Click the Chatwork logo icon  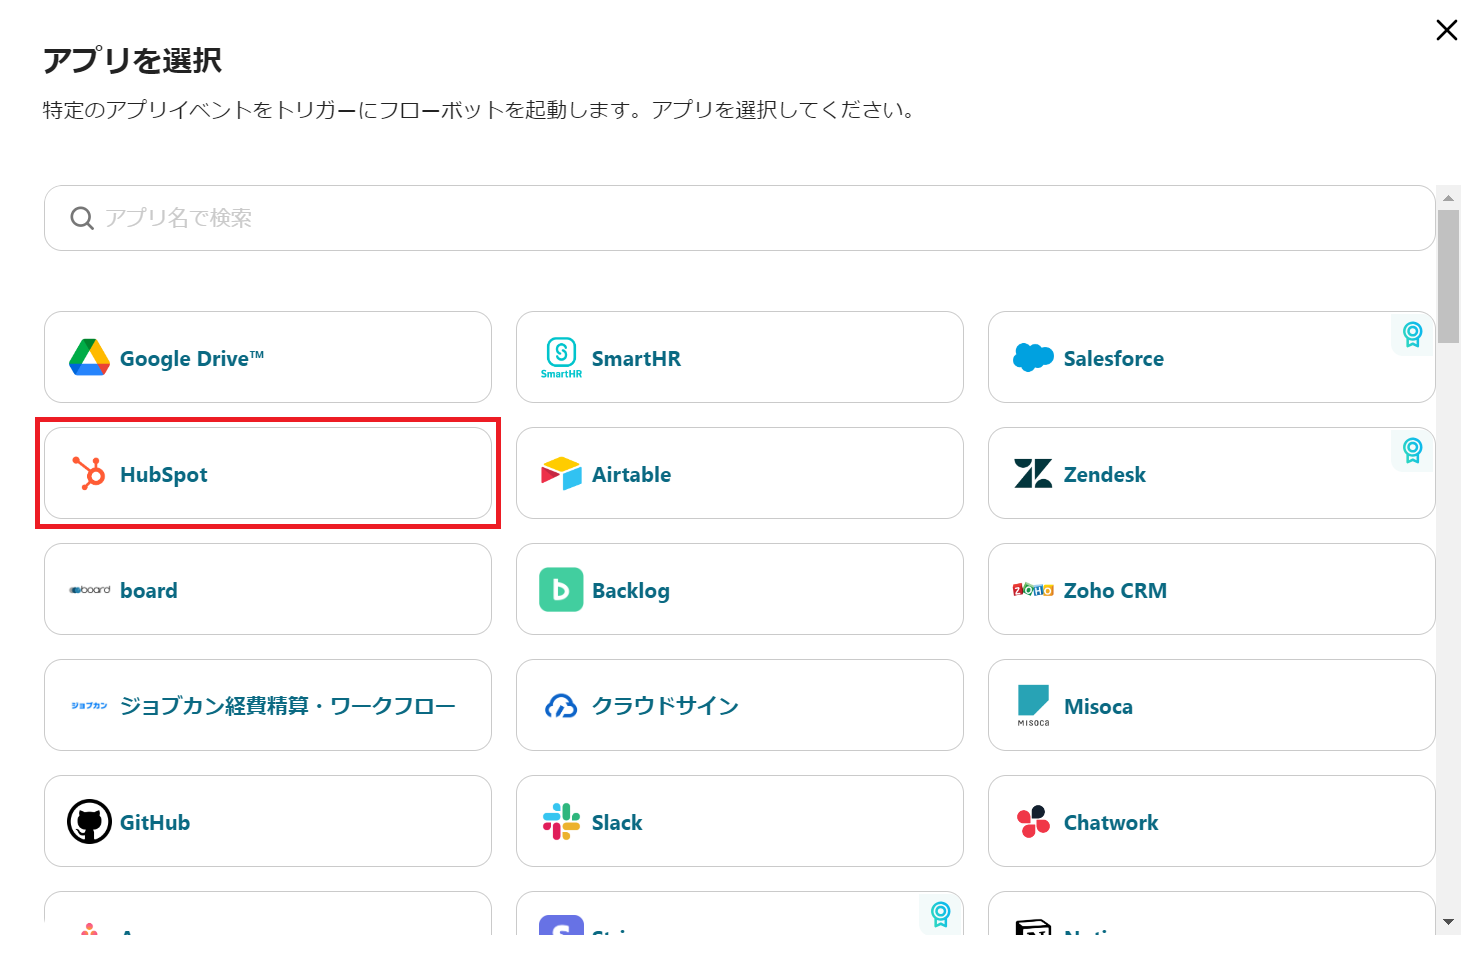coord(1033,821)
